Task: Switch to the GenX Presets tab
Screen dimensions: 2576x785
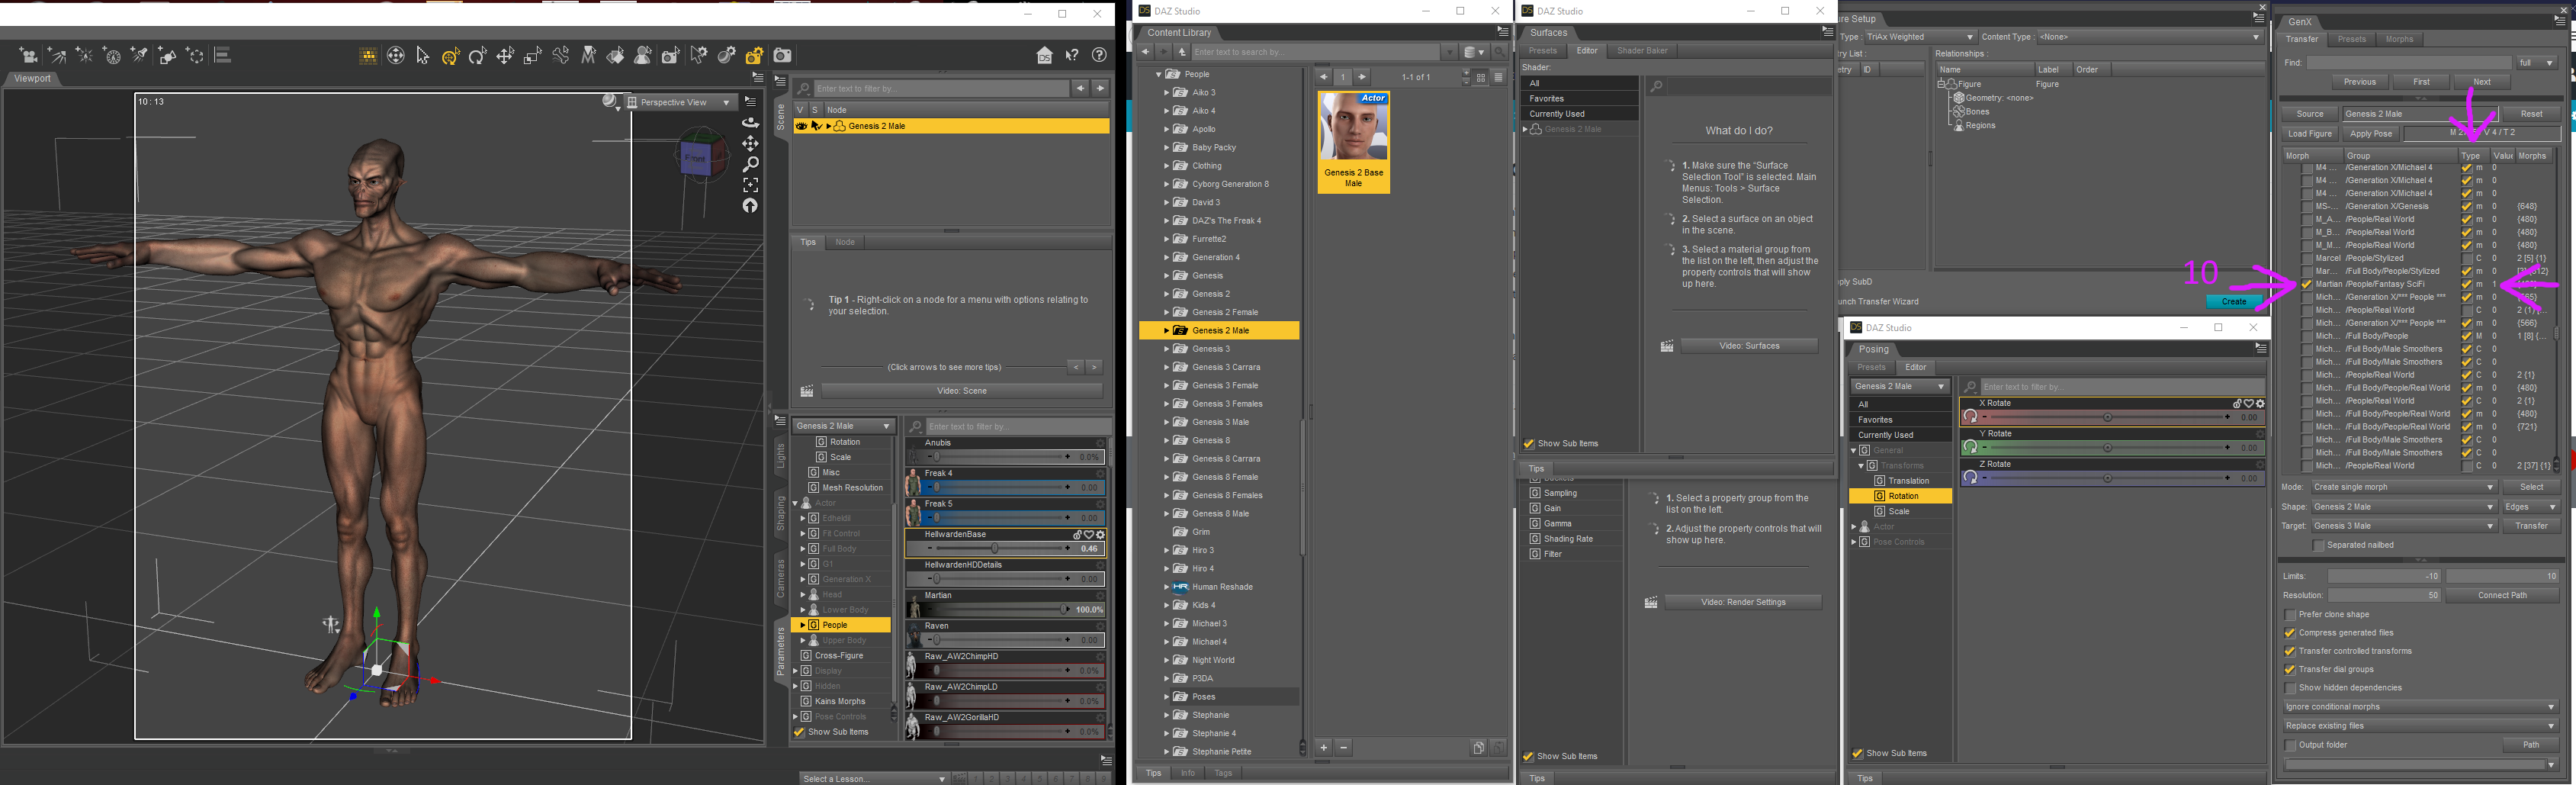Action: (2352, 40)
